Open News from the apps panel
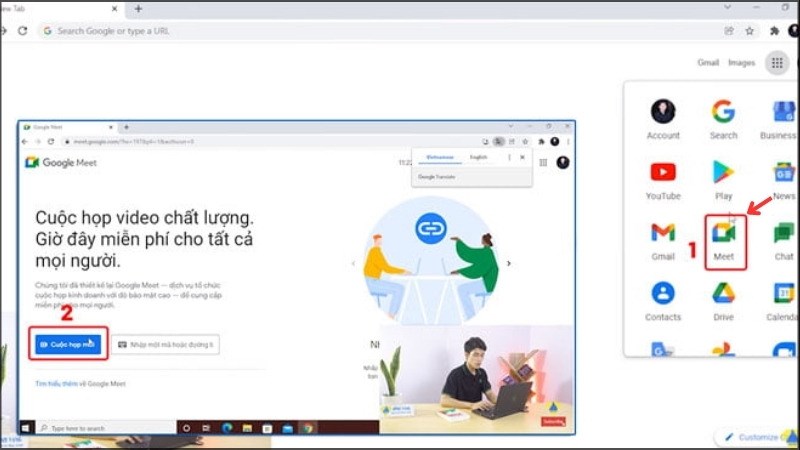 point(784,180)
